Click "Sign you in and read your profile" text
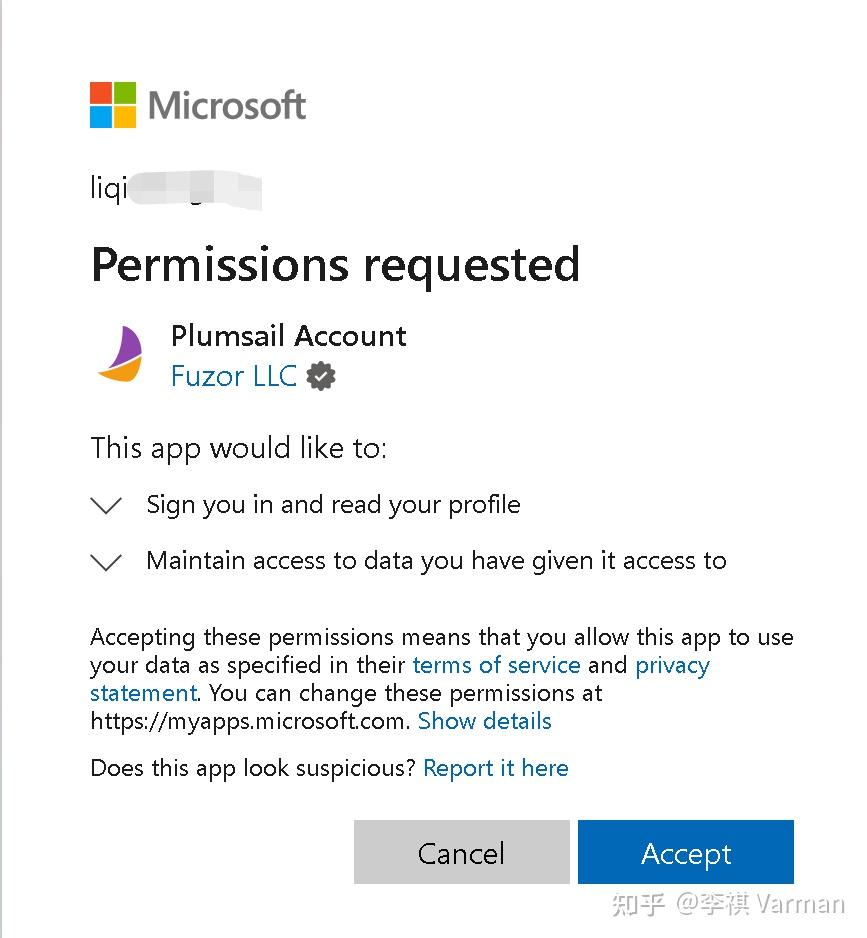 [x=333, y=505]
